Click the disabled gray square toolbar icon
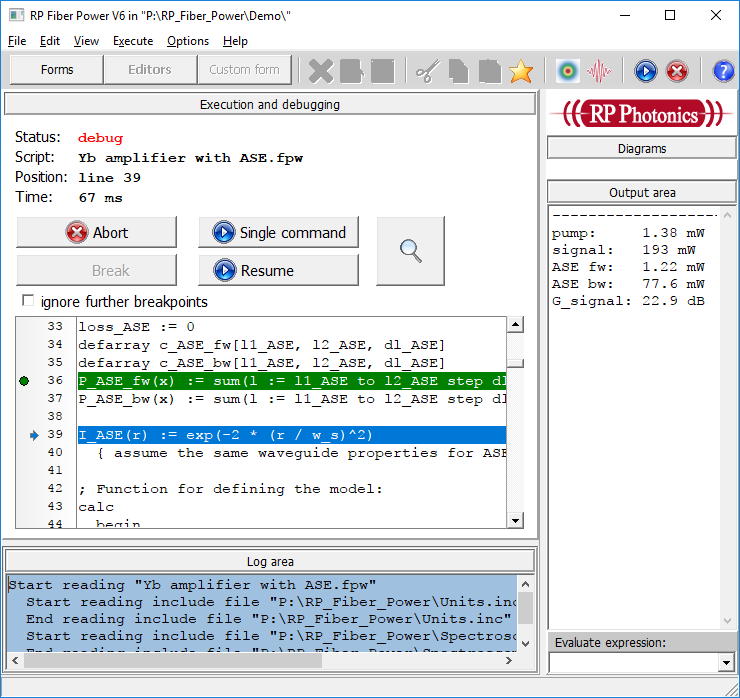The width and height of the screenshot is (740, 698). [x=383, y=71]
